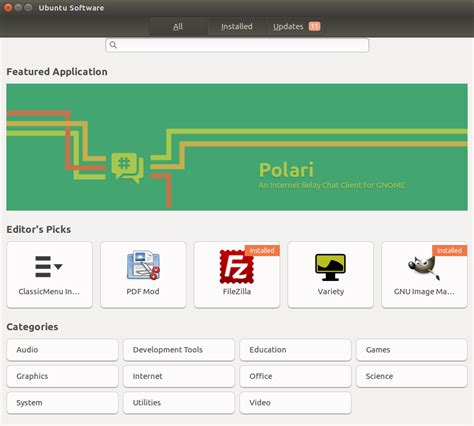Browse the Games category
This screenshot has width=474, height=426.
[412, 350]
